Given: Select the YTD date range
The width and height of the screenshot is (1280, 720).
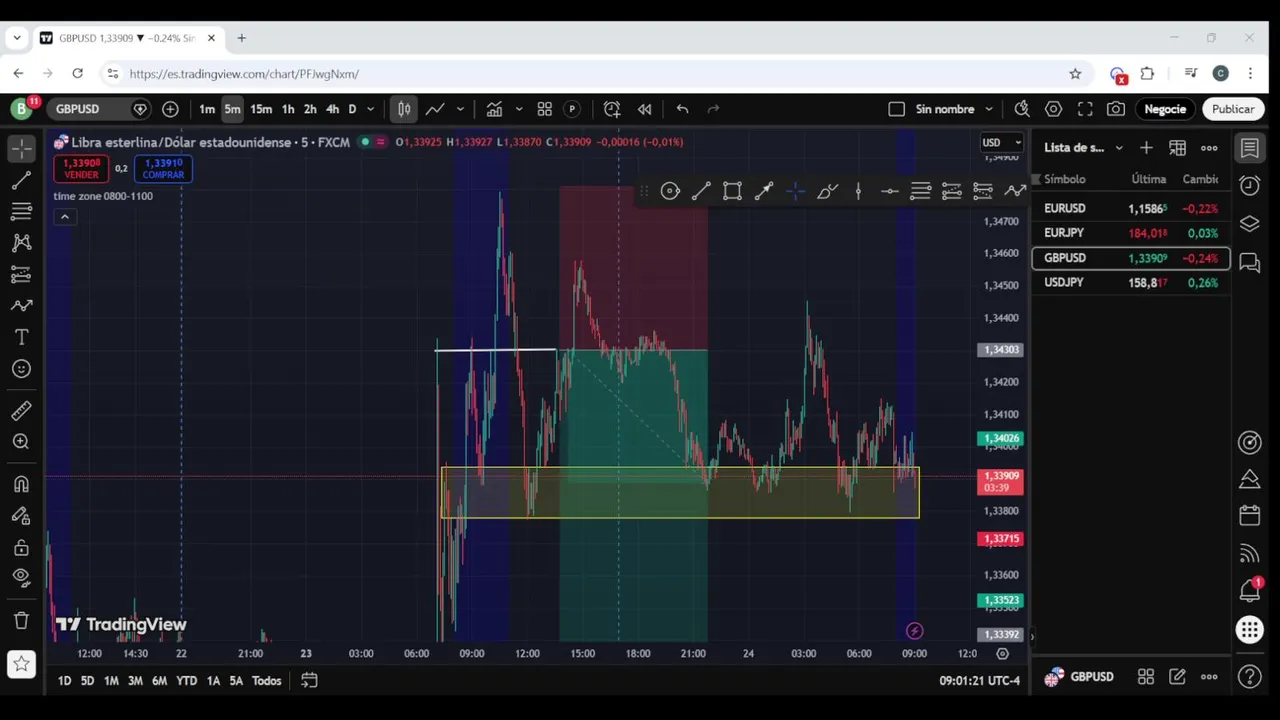Looking at the screenshot, I should pyautogui.click(x=186, y=681).
